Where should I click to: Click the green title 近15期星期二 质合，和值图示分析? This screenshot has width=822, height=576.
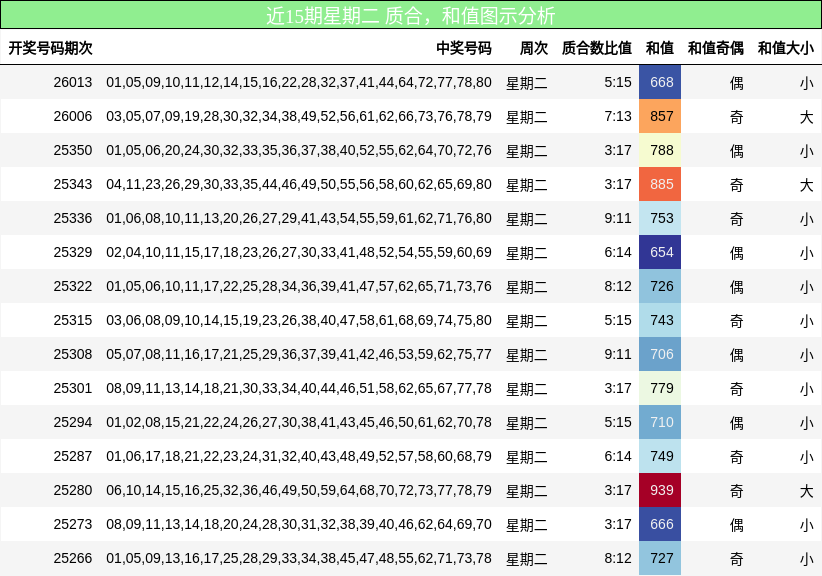(411, 14)
